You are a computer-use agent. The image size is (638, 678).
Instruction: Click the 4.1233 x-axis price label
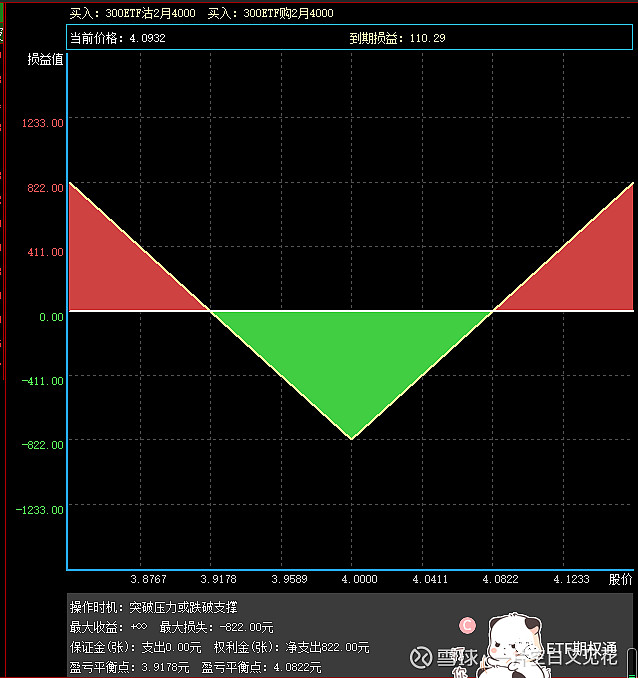coord(571,579)
